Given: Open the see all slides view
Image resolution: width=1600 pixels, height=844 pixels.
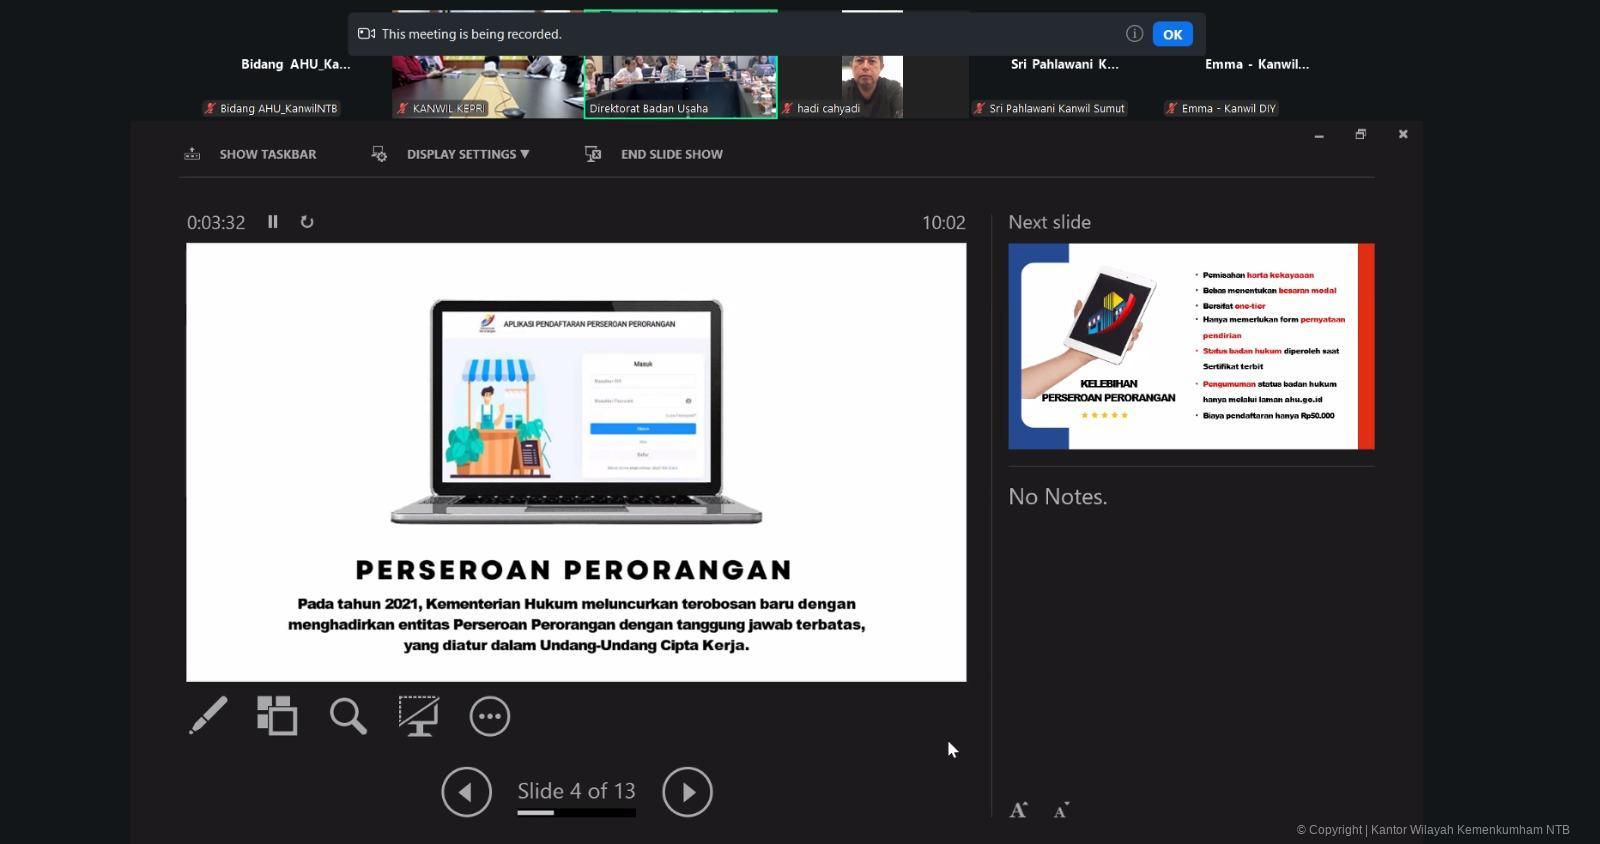Looking at the screenshot, I should (277, 716).
